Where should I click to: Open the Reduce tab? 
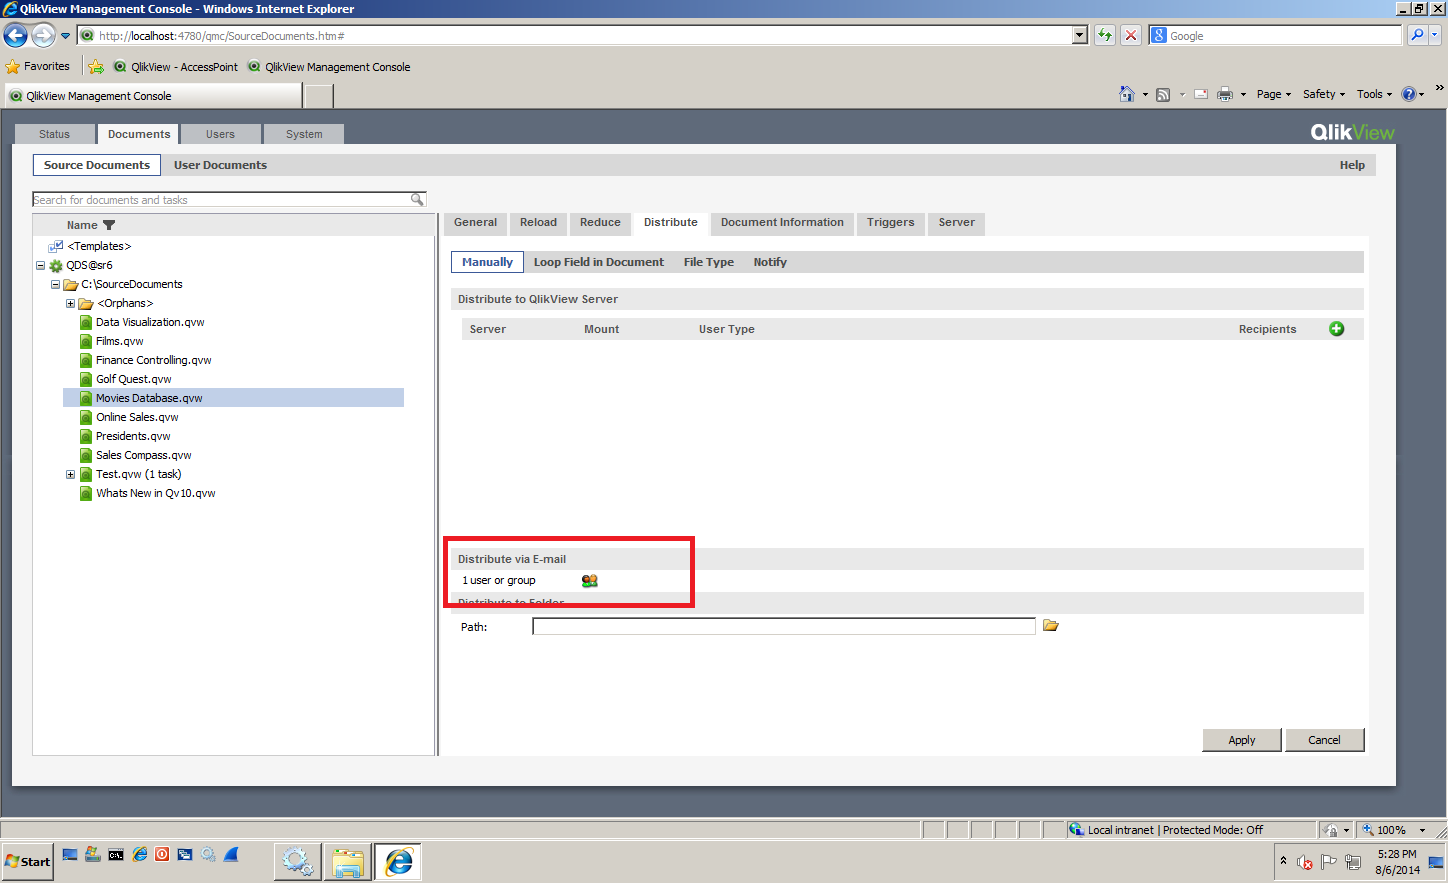pyautogui.click(x=600, y=222)
